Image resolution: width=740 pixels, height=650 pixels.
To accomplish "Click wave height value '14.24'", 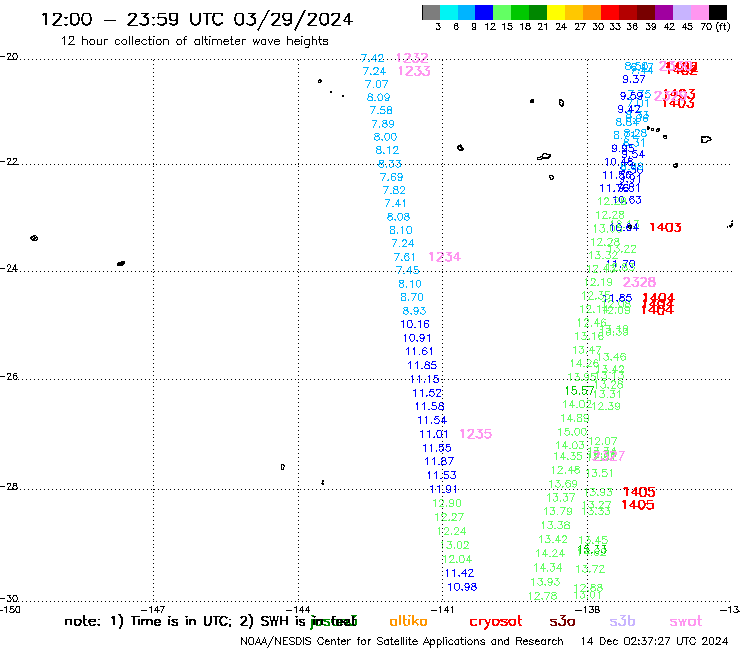I will [550, 554].
